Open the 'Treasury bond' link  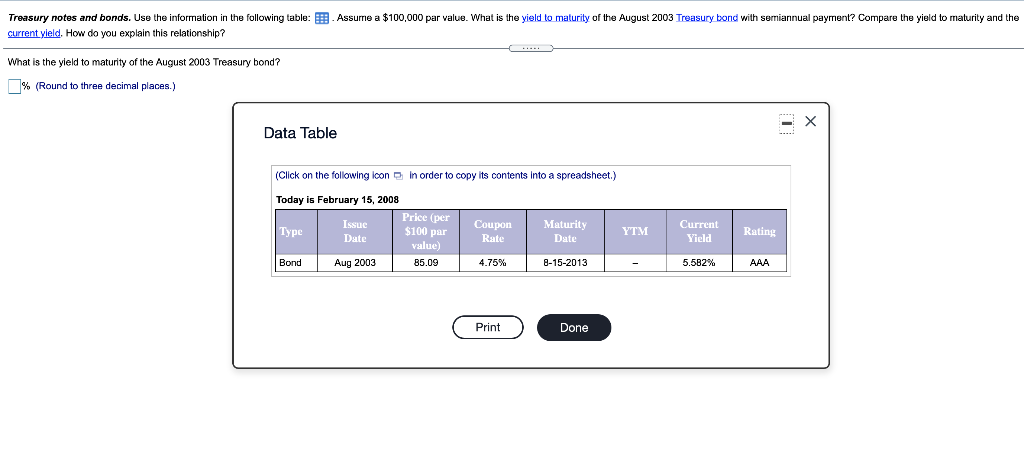(707, 18)
